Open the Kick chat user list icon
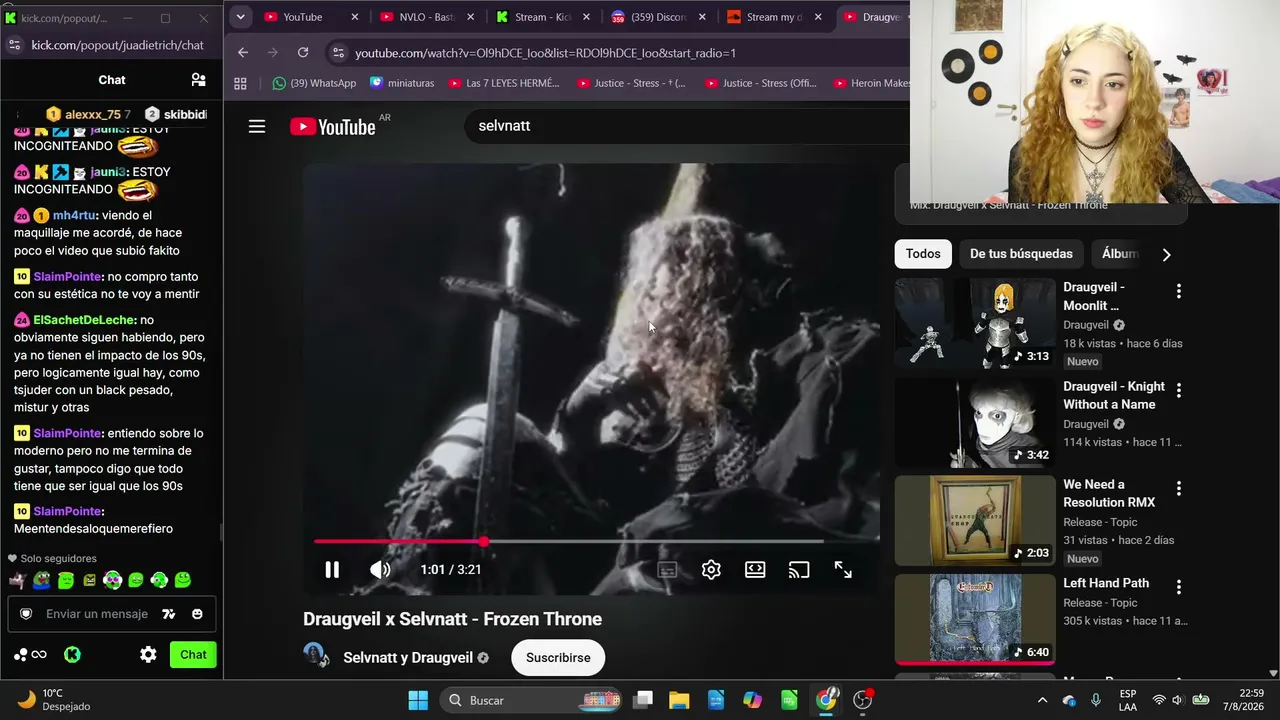Viewport: 1280px width, 720px height. pyautogui.click(x=198, y=80)
